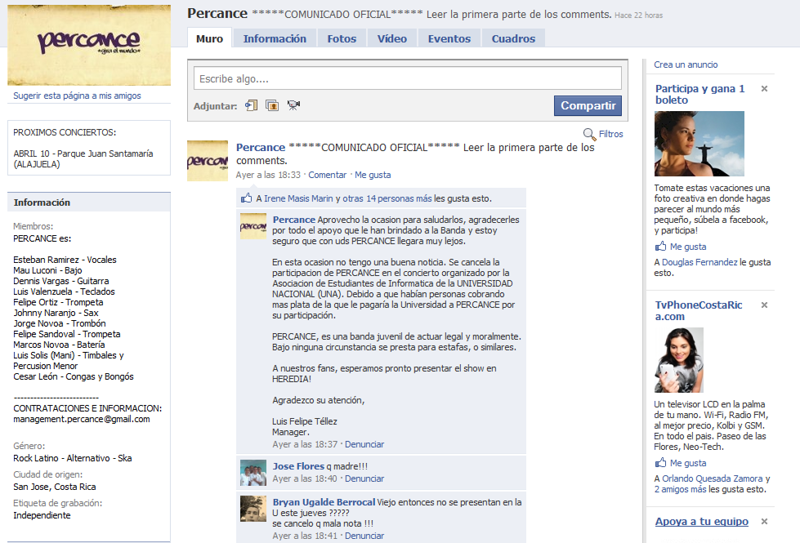
Task: Open the Fotos tab
Action: (341, 39)
